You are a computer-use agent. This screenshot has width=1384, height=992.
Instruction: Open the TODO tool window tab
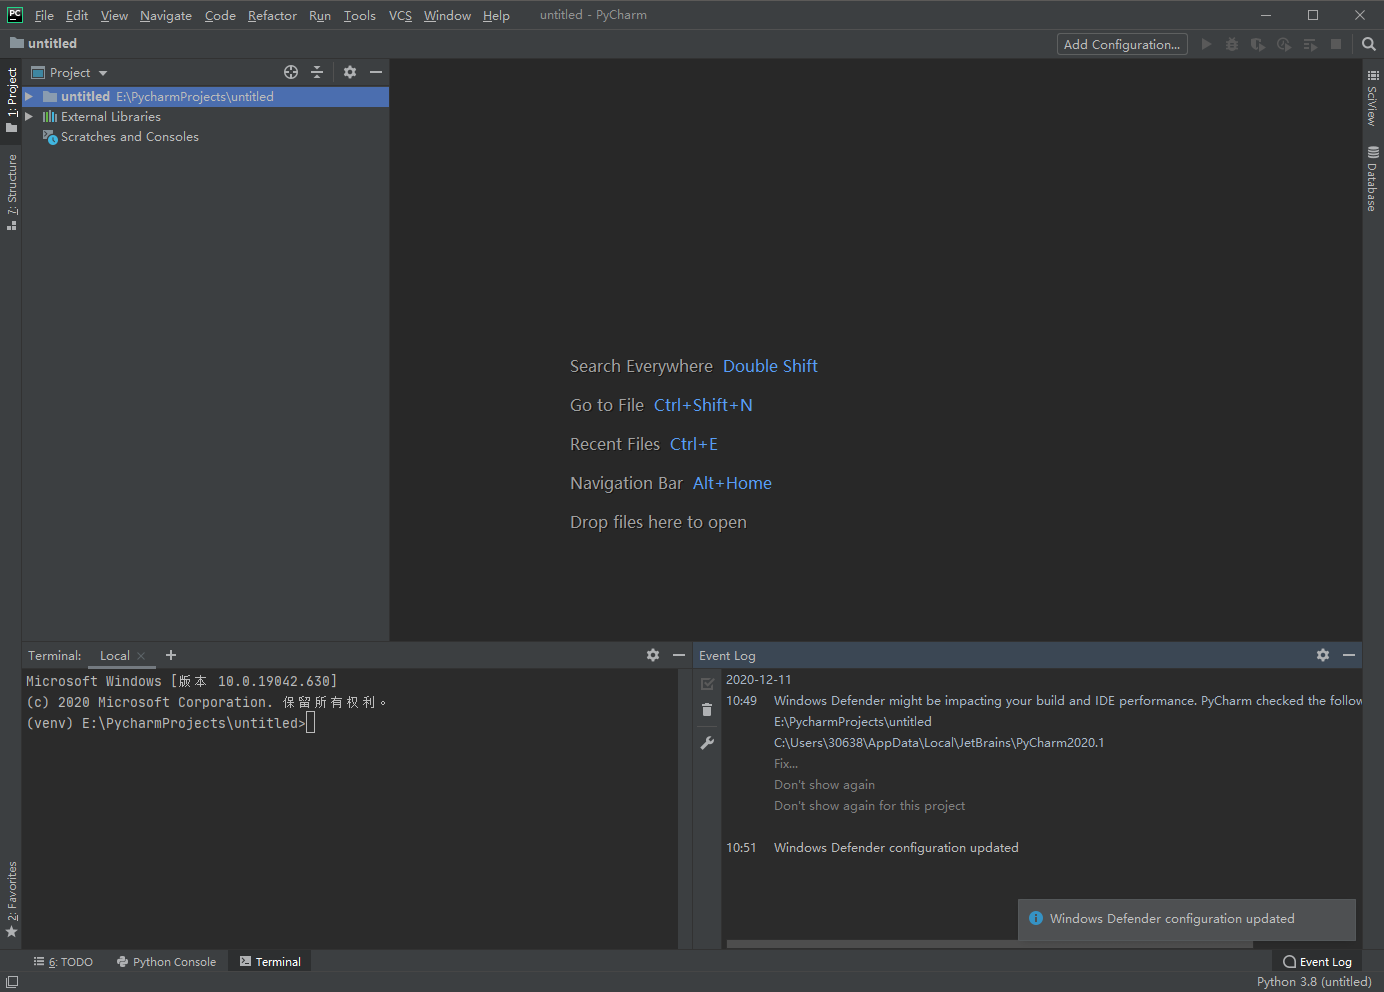coord(63,962)
